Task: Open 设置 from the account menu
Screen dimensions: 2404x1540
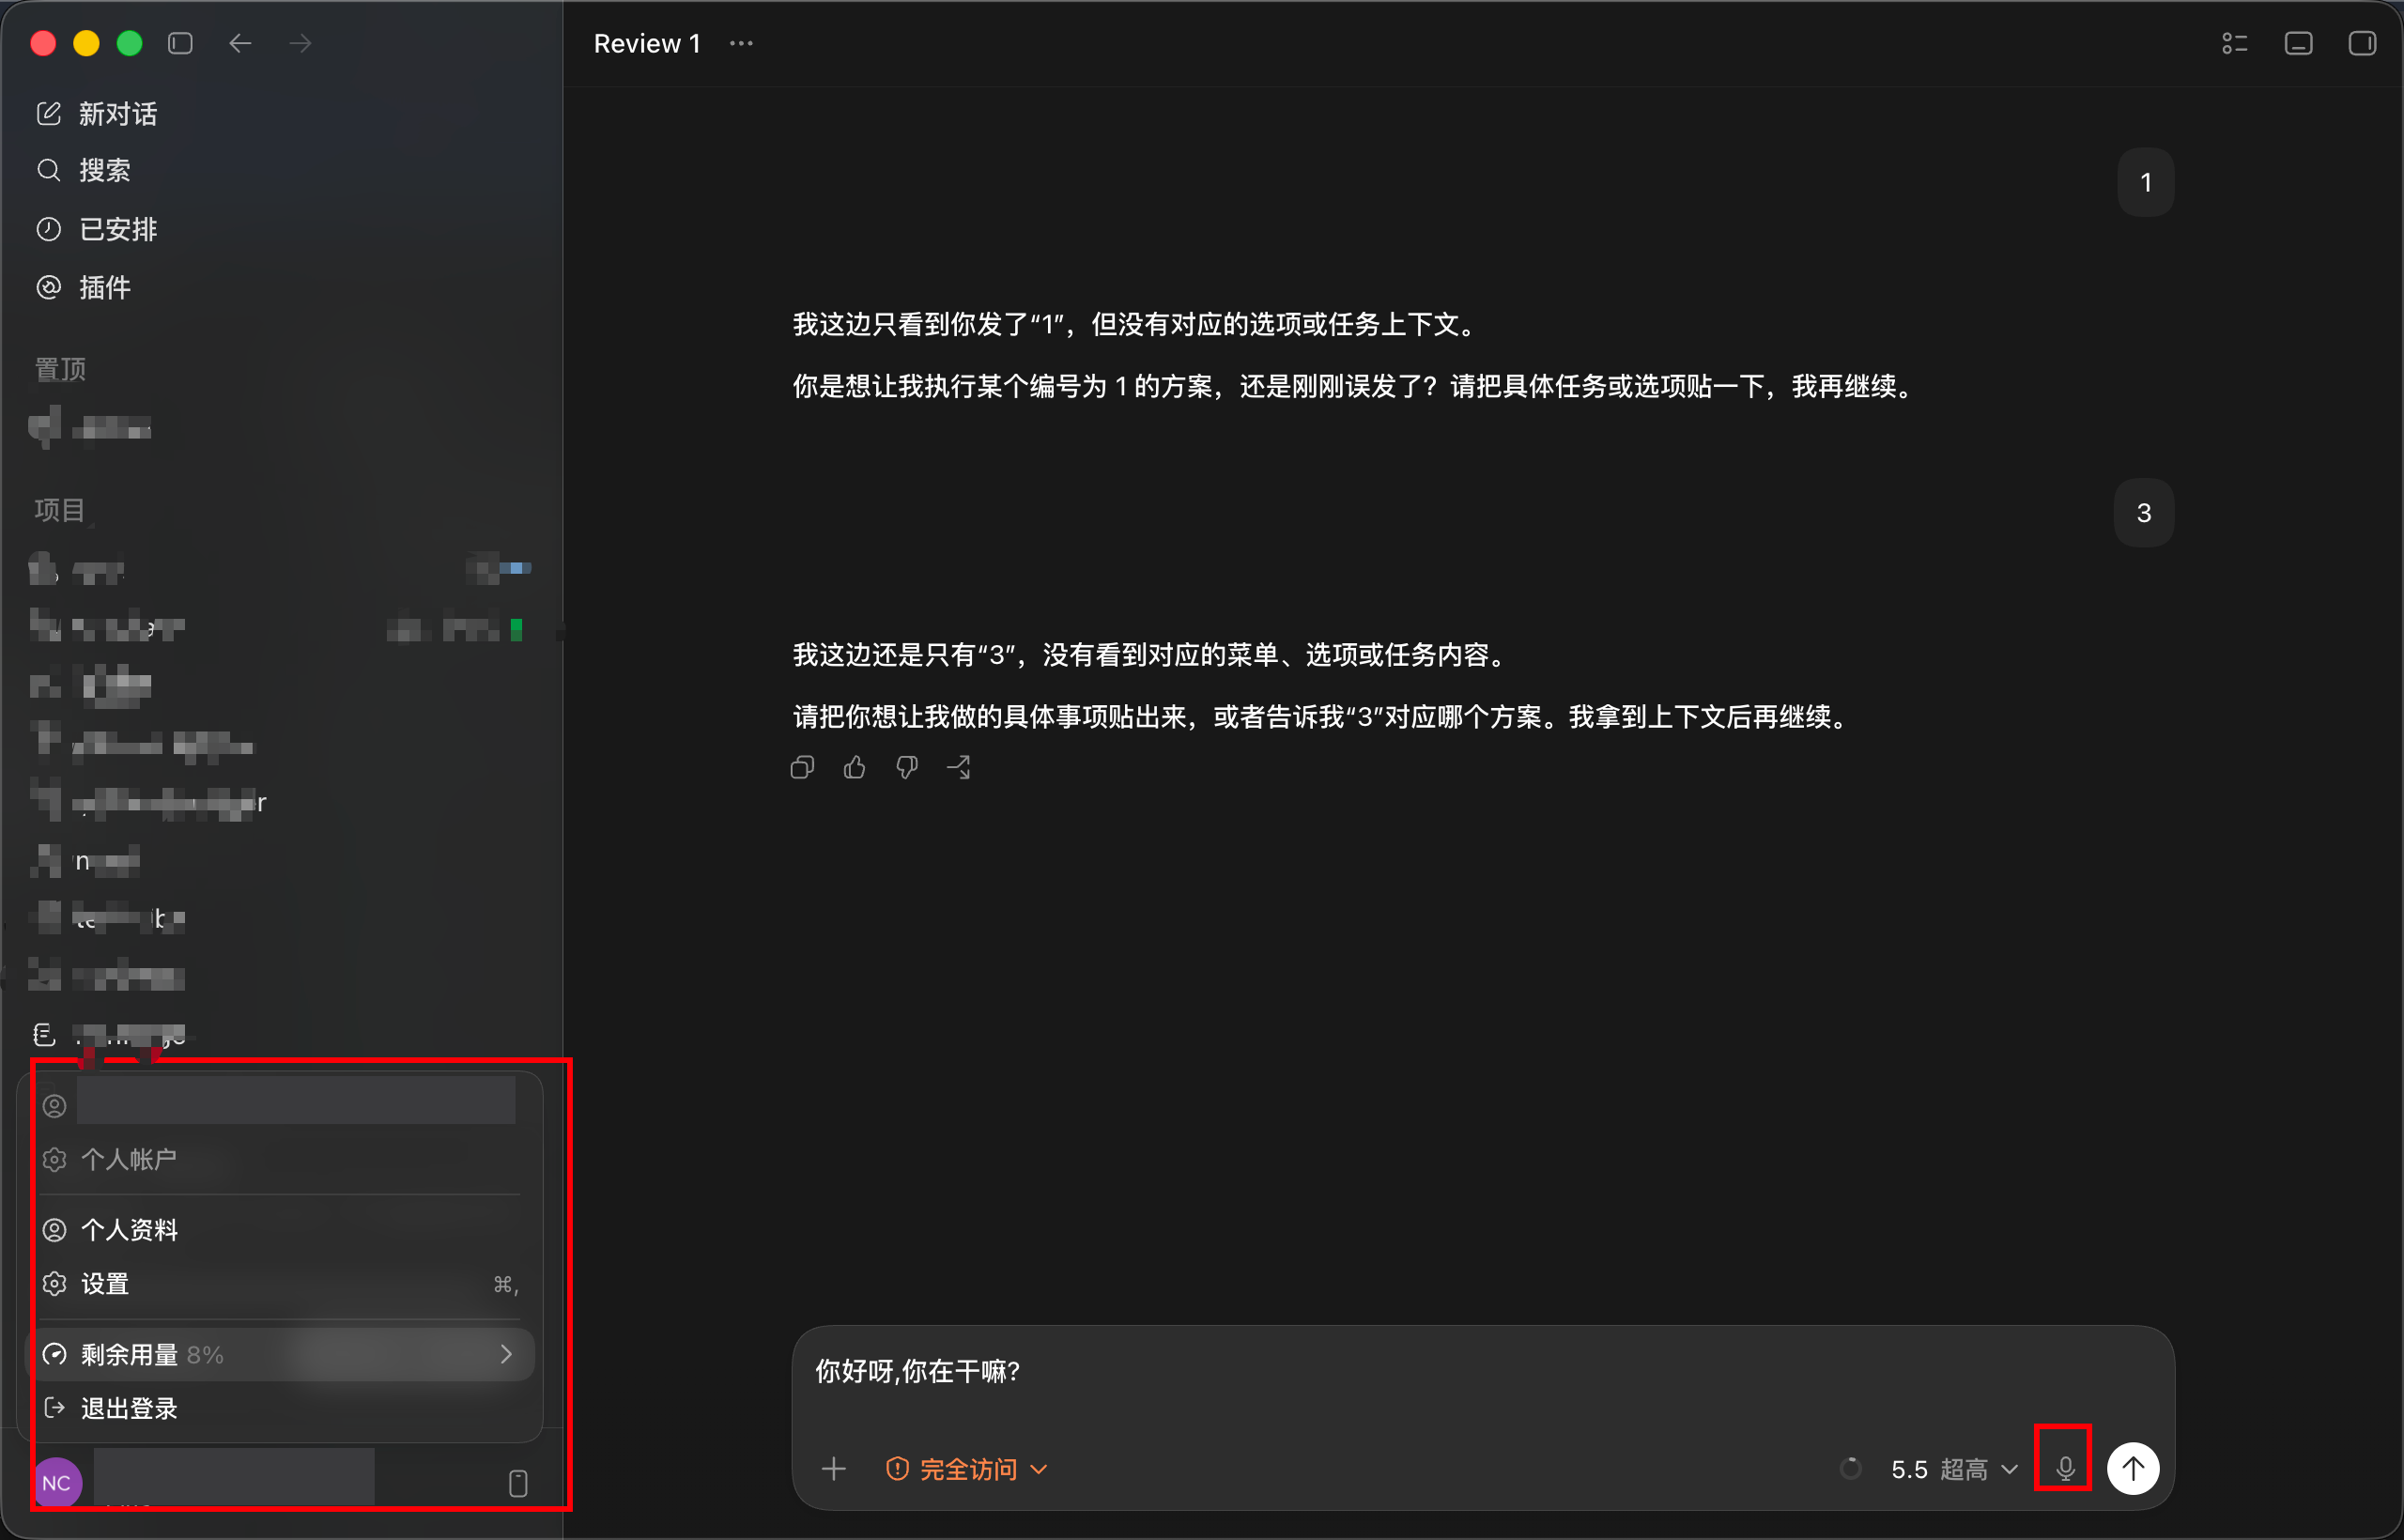Action: (x=280, y=1284)
